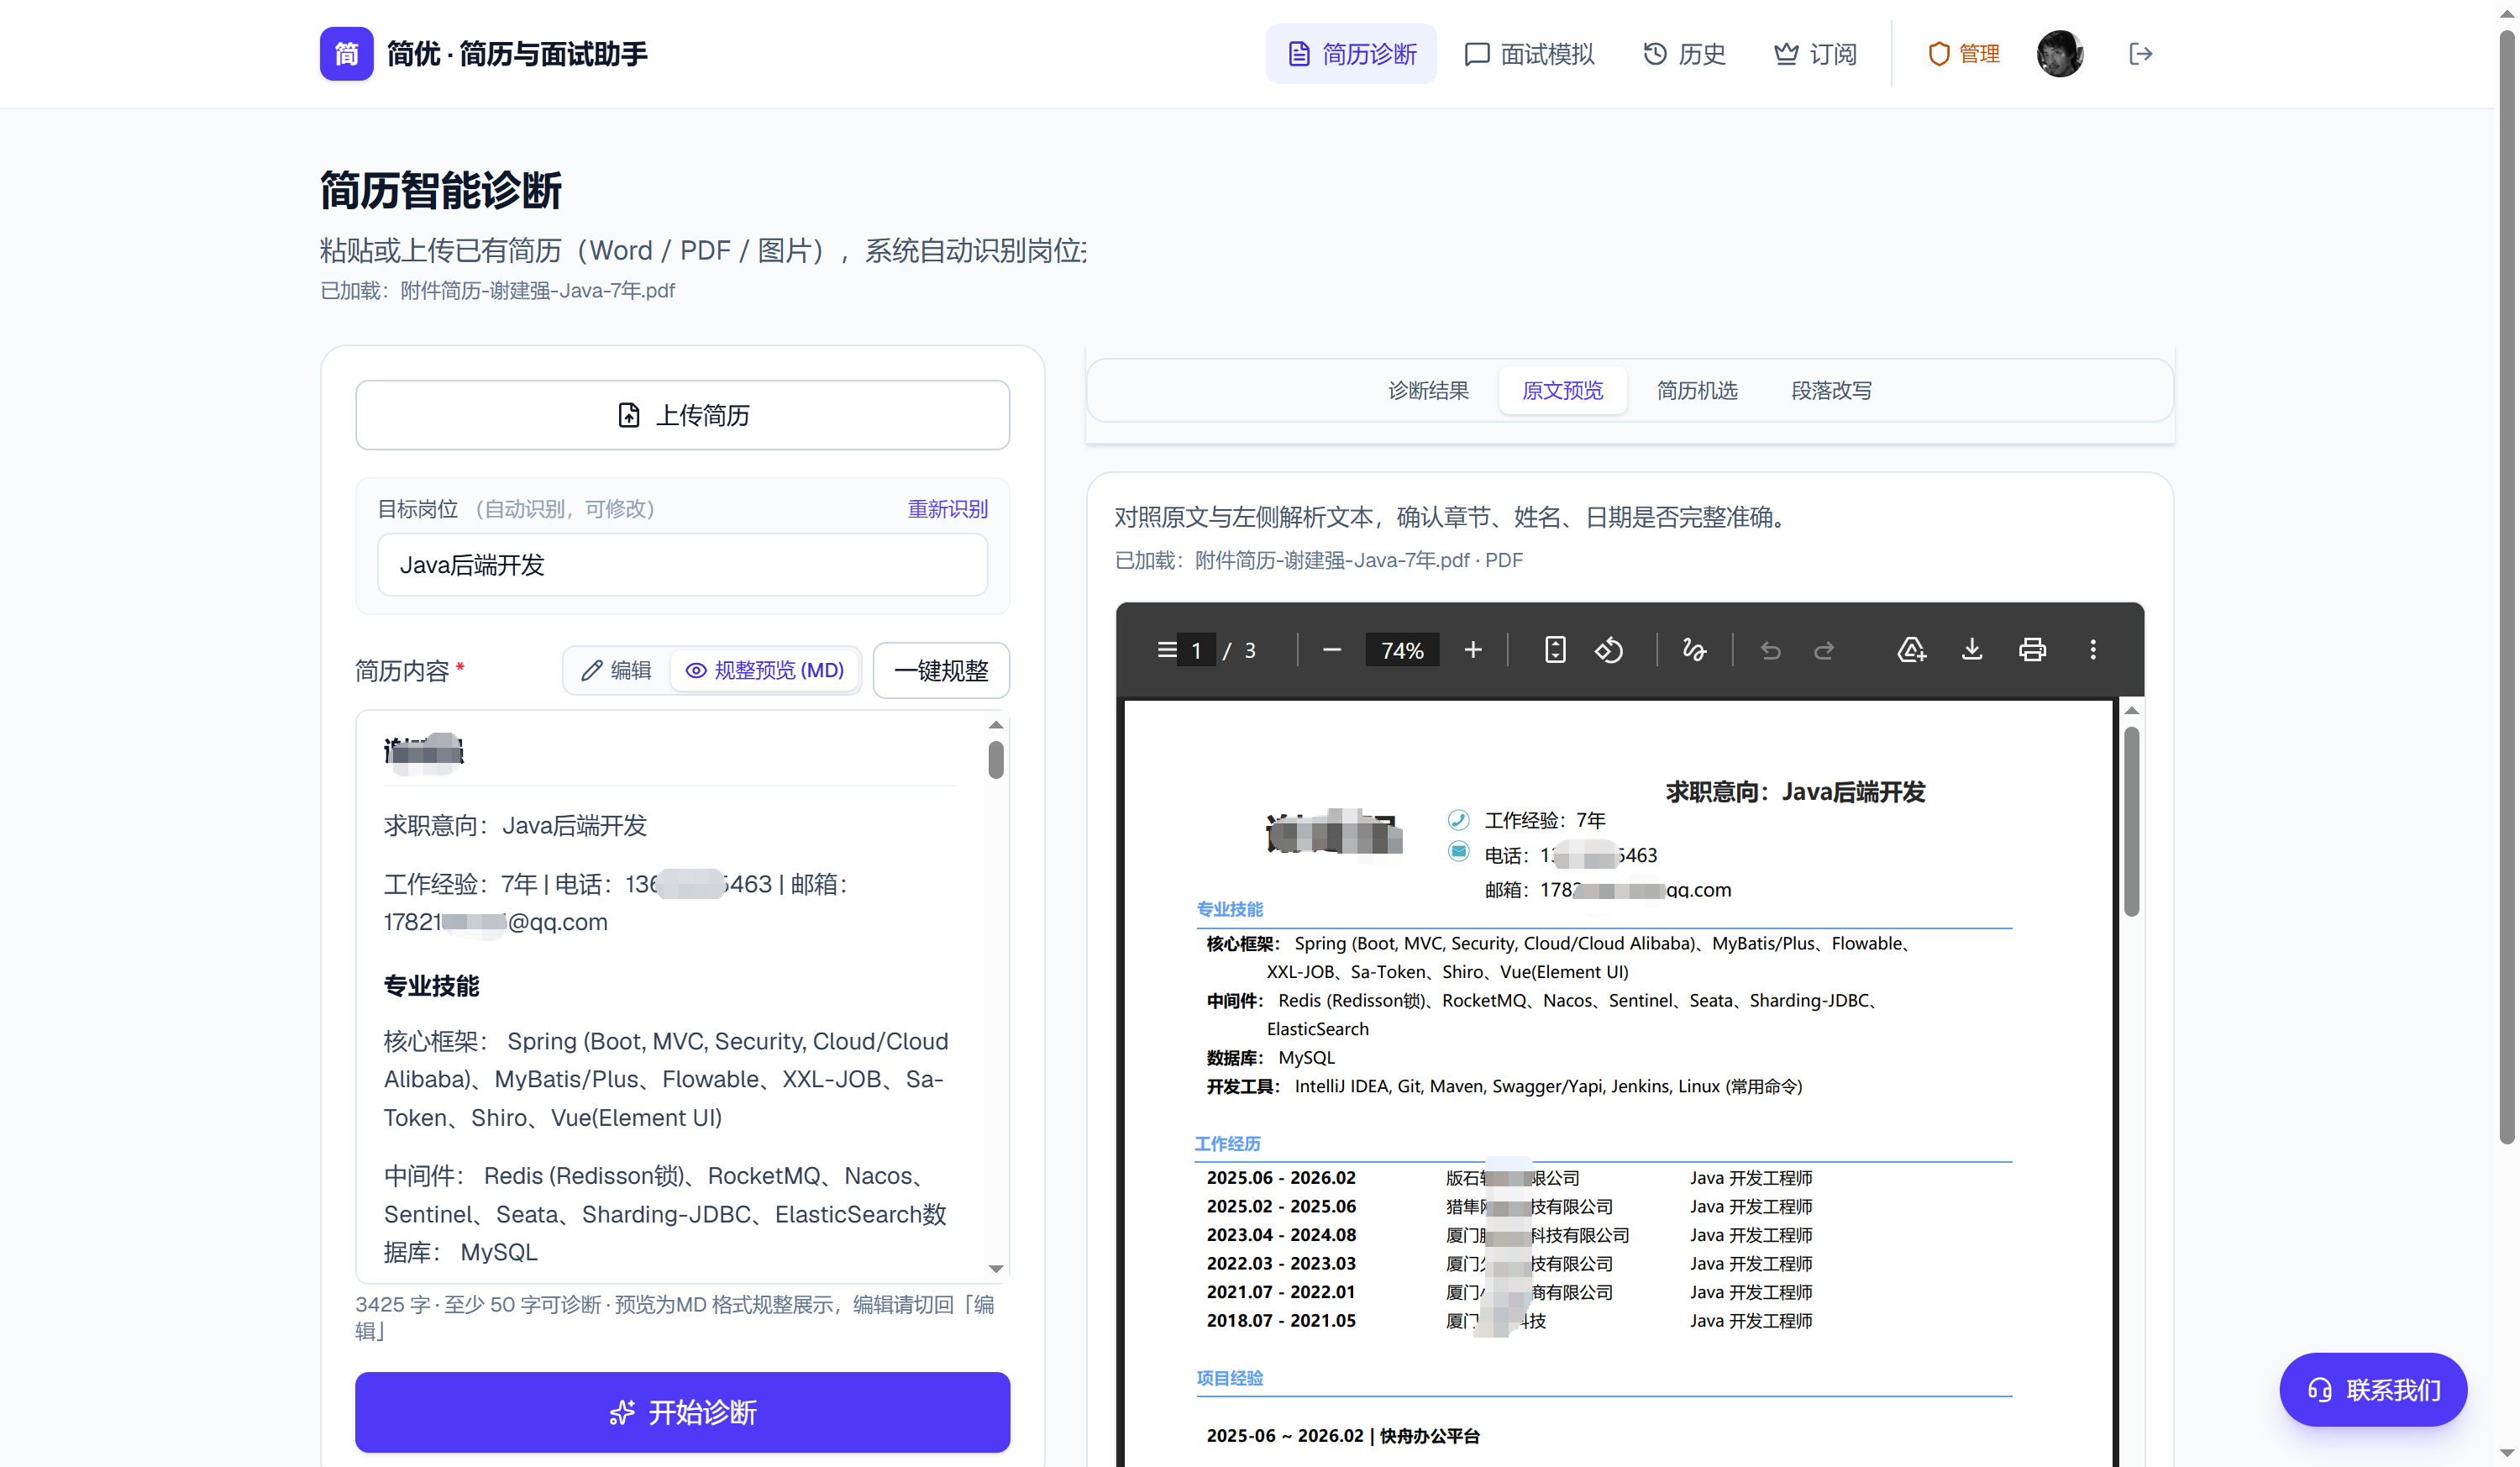Image resolution: width=2520 pixels, height=1467 pixels.
Task: Open the 面试模拟 nav item
Action: tap(1529, 53)
